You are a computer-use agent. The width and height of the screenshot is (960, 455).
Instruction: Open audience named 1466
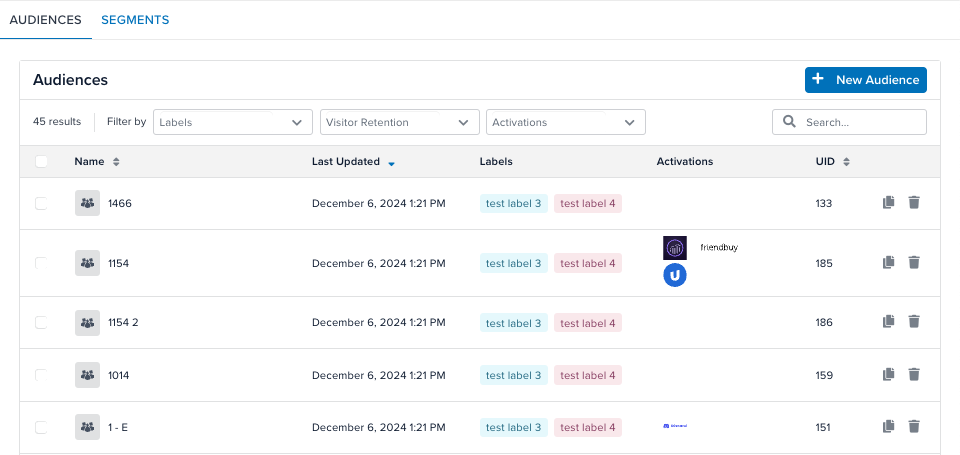tap(119, 203)
